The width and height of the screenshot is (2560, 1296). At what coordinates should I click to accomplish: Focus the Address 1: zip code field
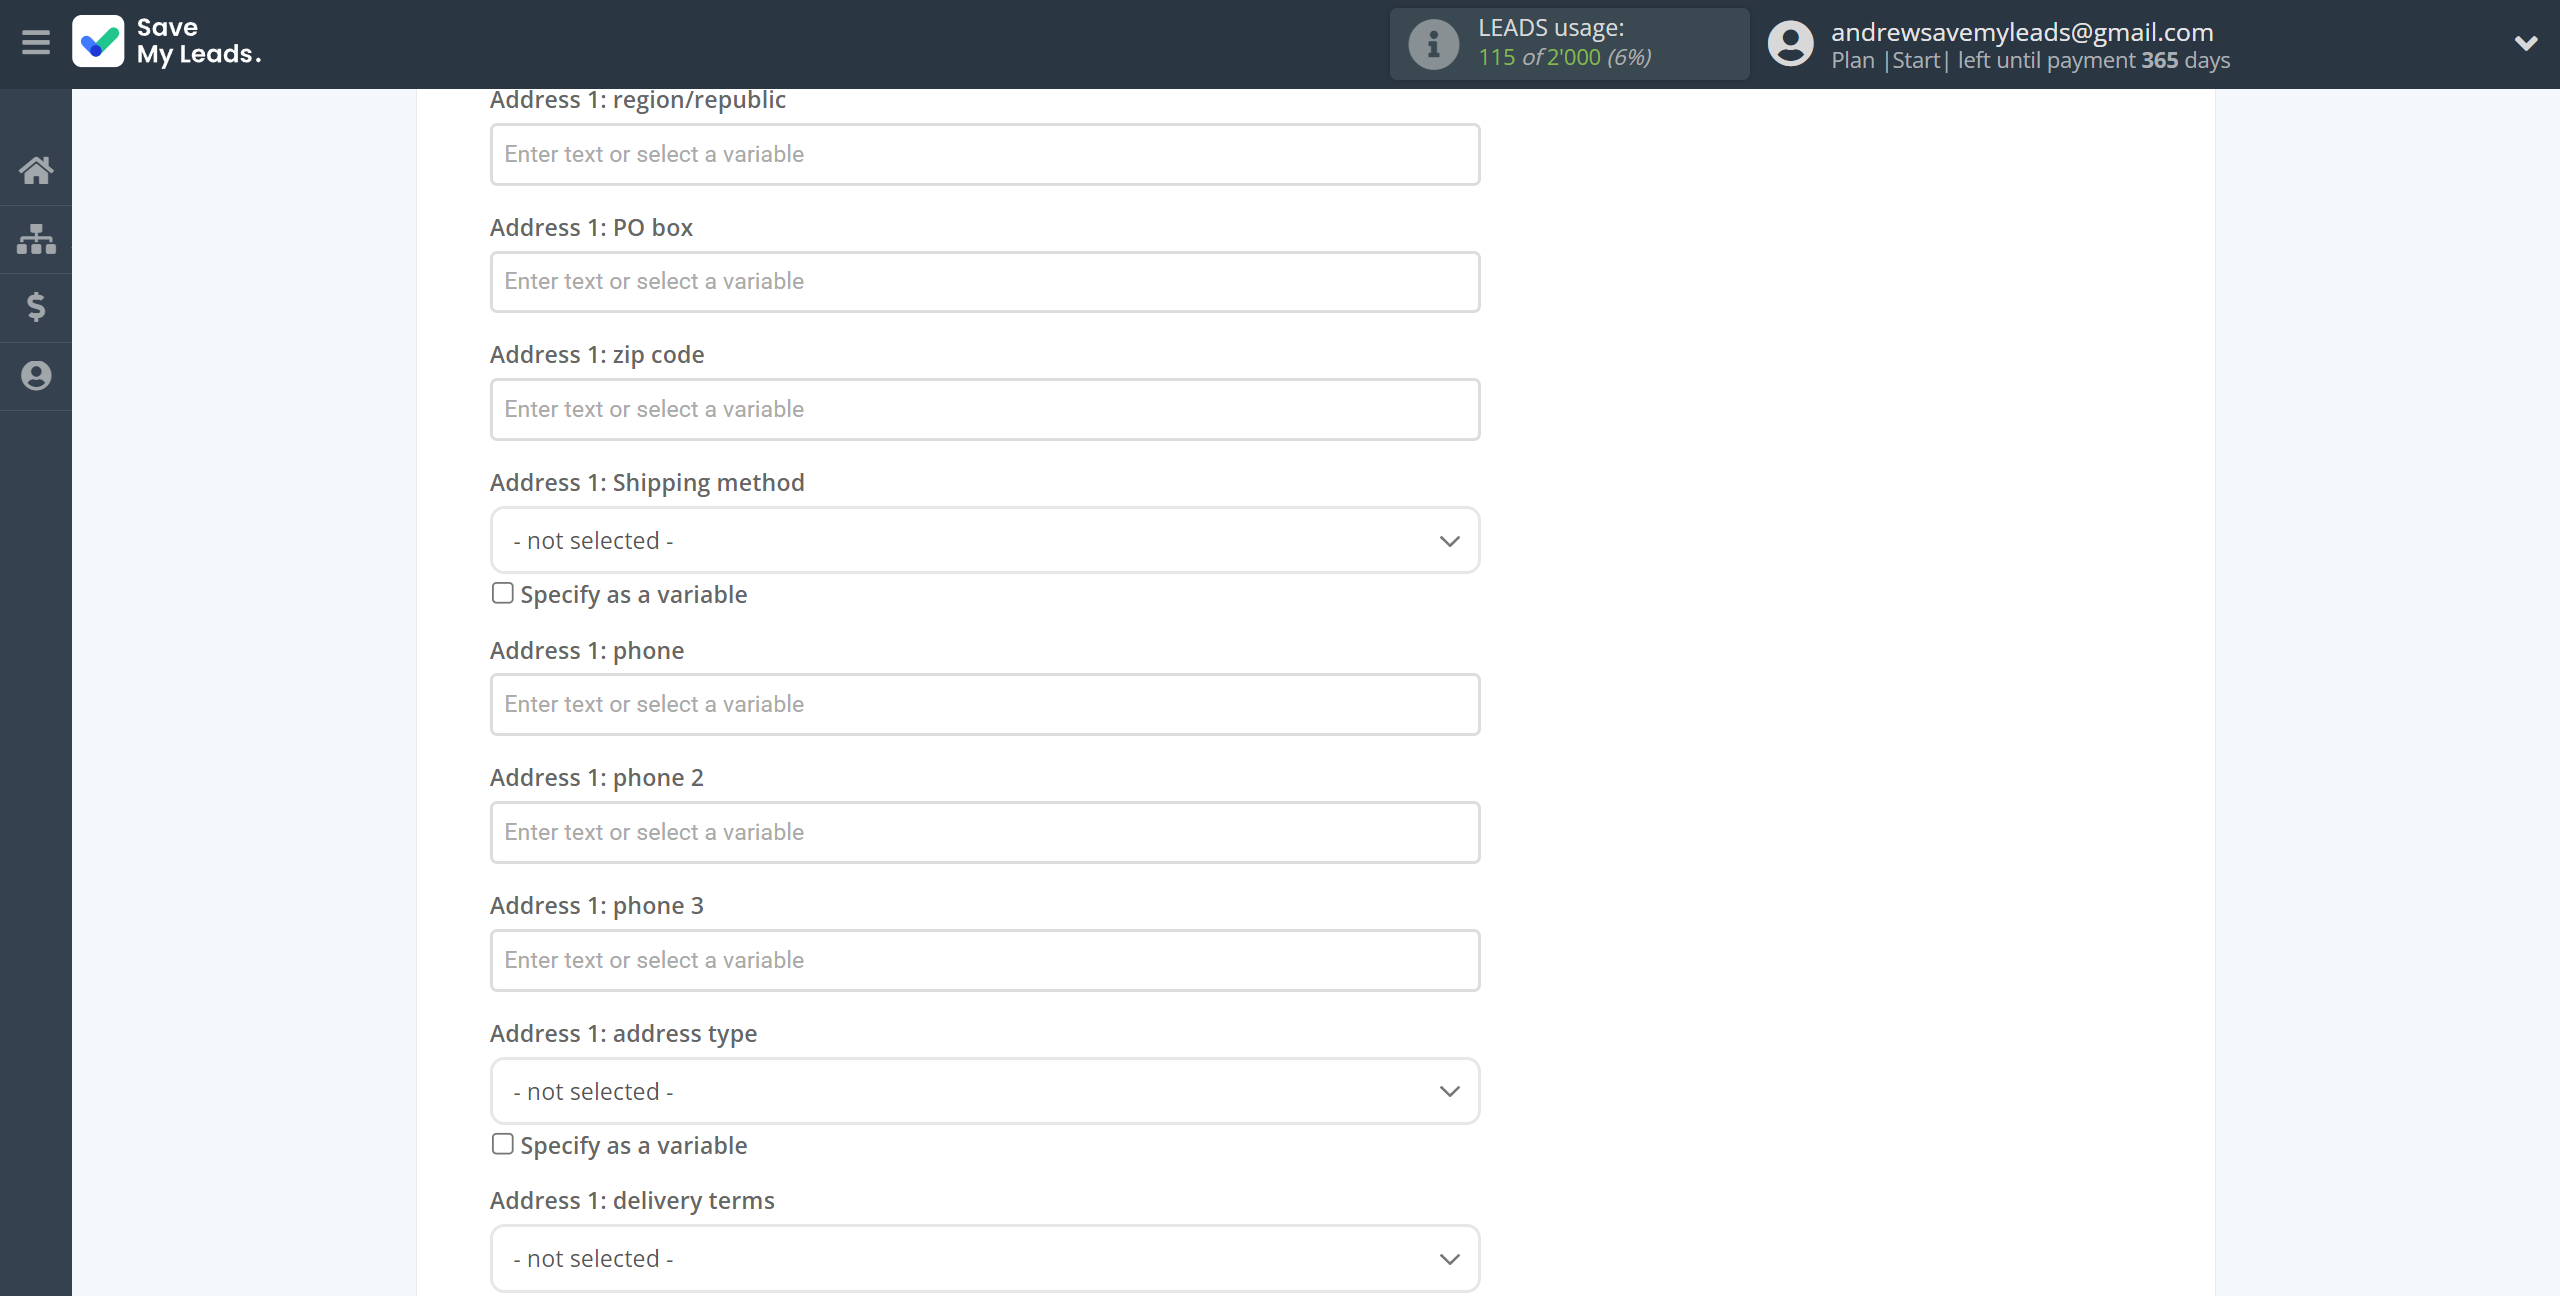[x=985, y=409]
